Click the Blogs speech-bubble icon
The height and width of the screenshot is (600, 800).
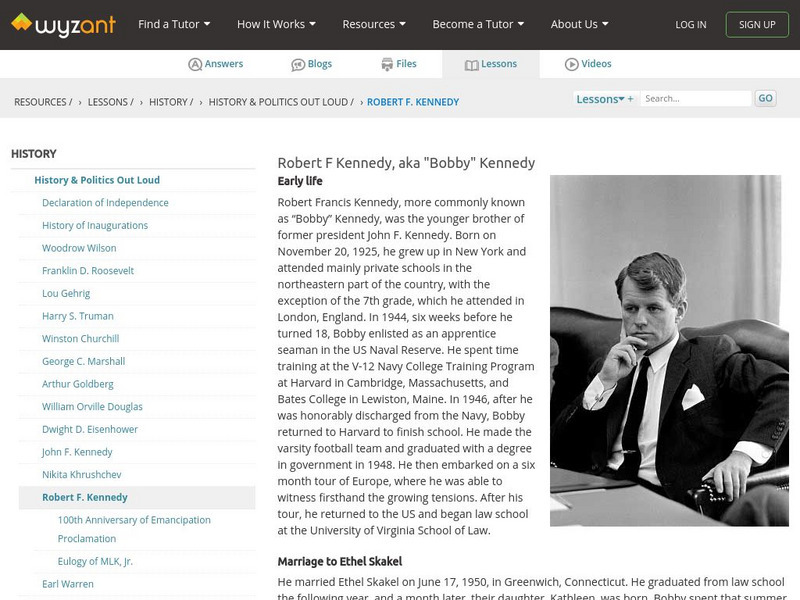tap(296, 63)
